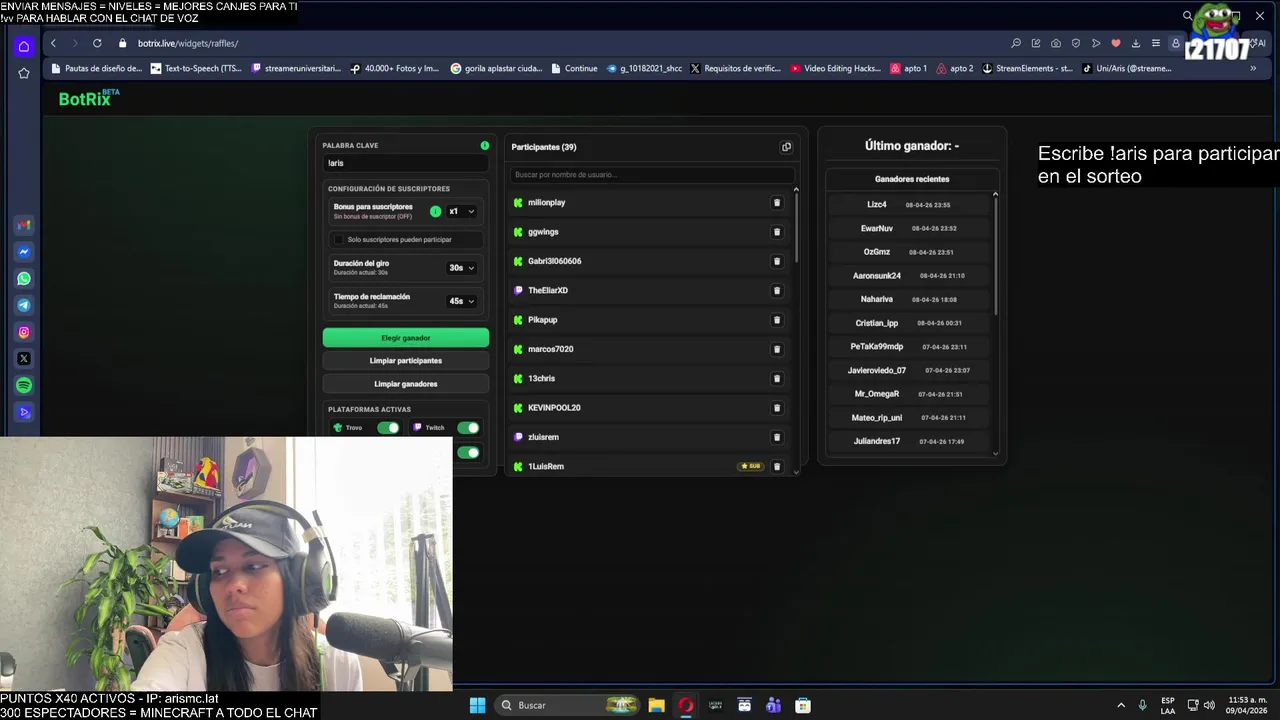Delete zluisrem from the participants

[777, 437]
